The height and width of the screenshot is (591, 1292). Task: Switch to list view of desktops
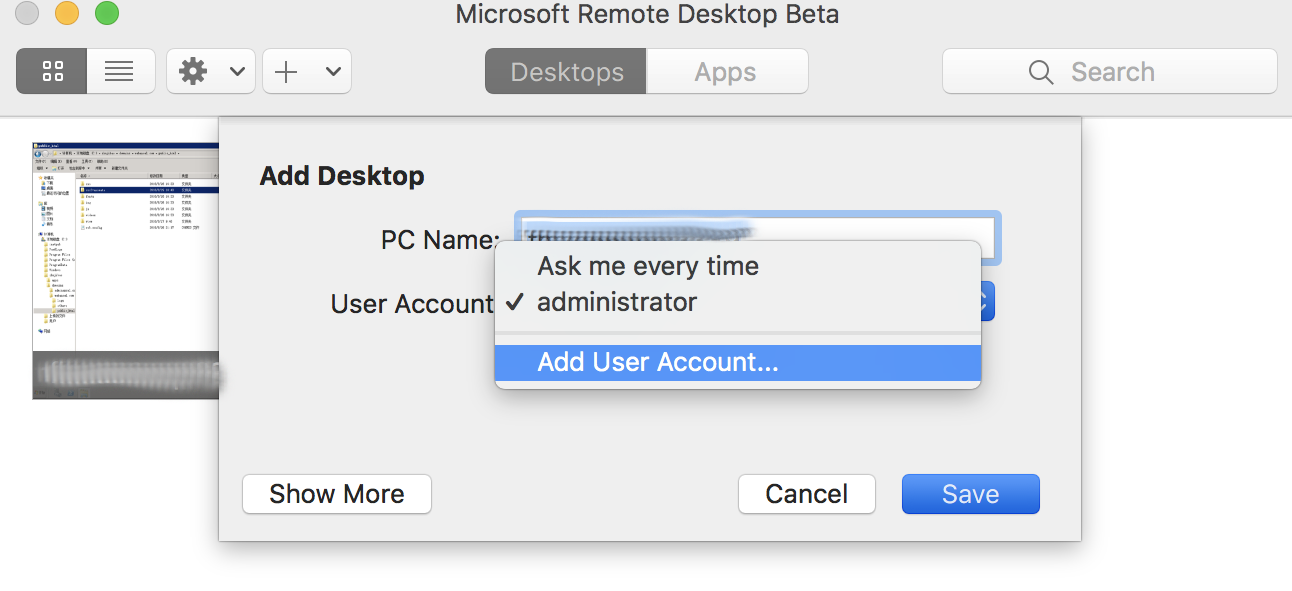point(120,72)
